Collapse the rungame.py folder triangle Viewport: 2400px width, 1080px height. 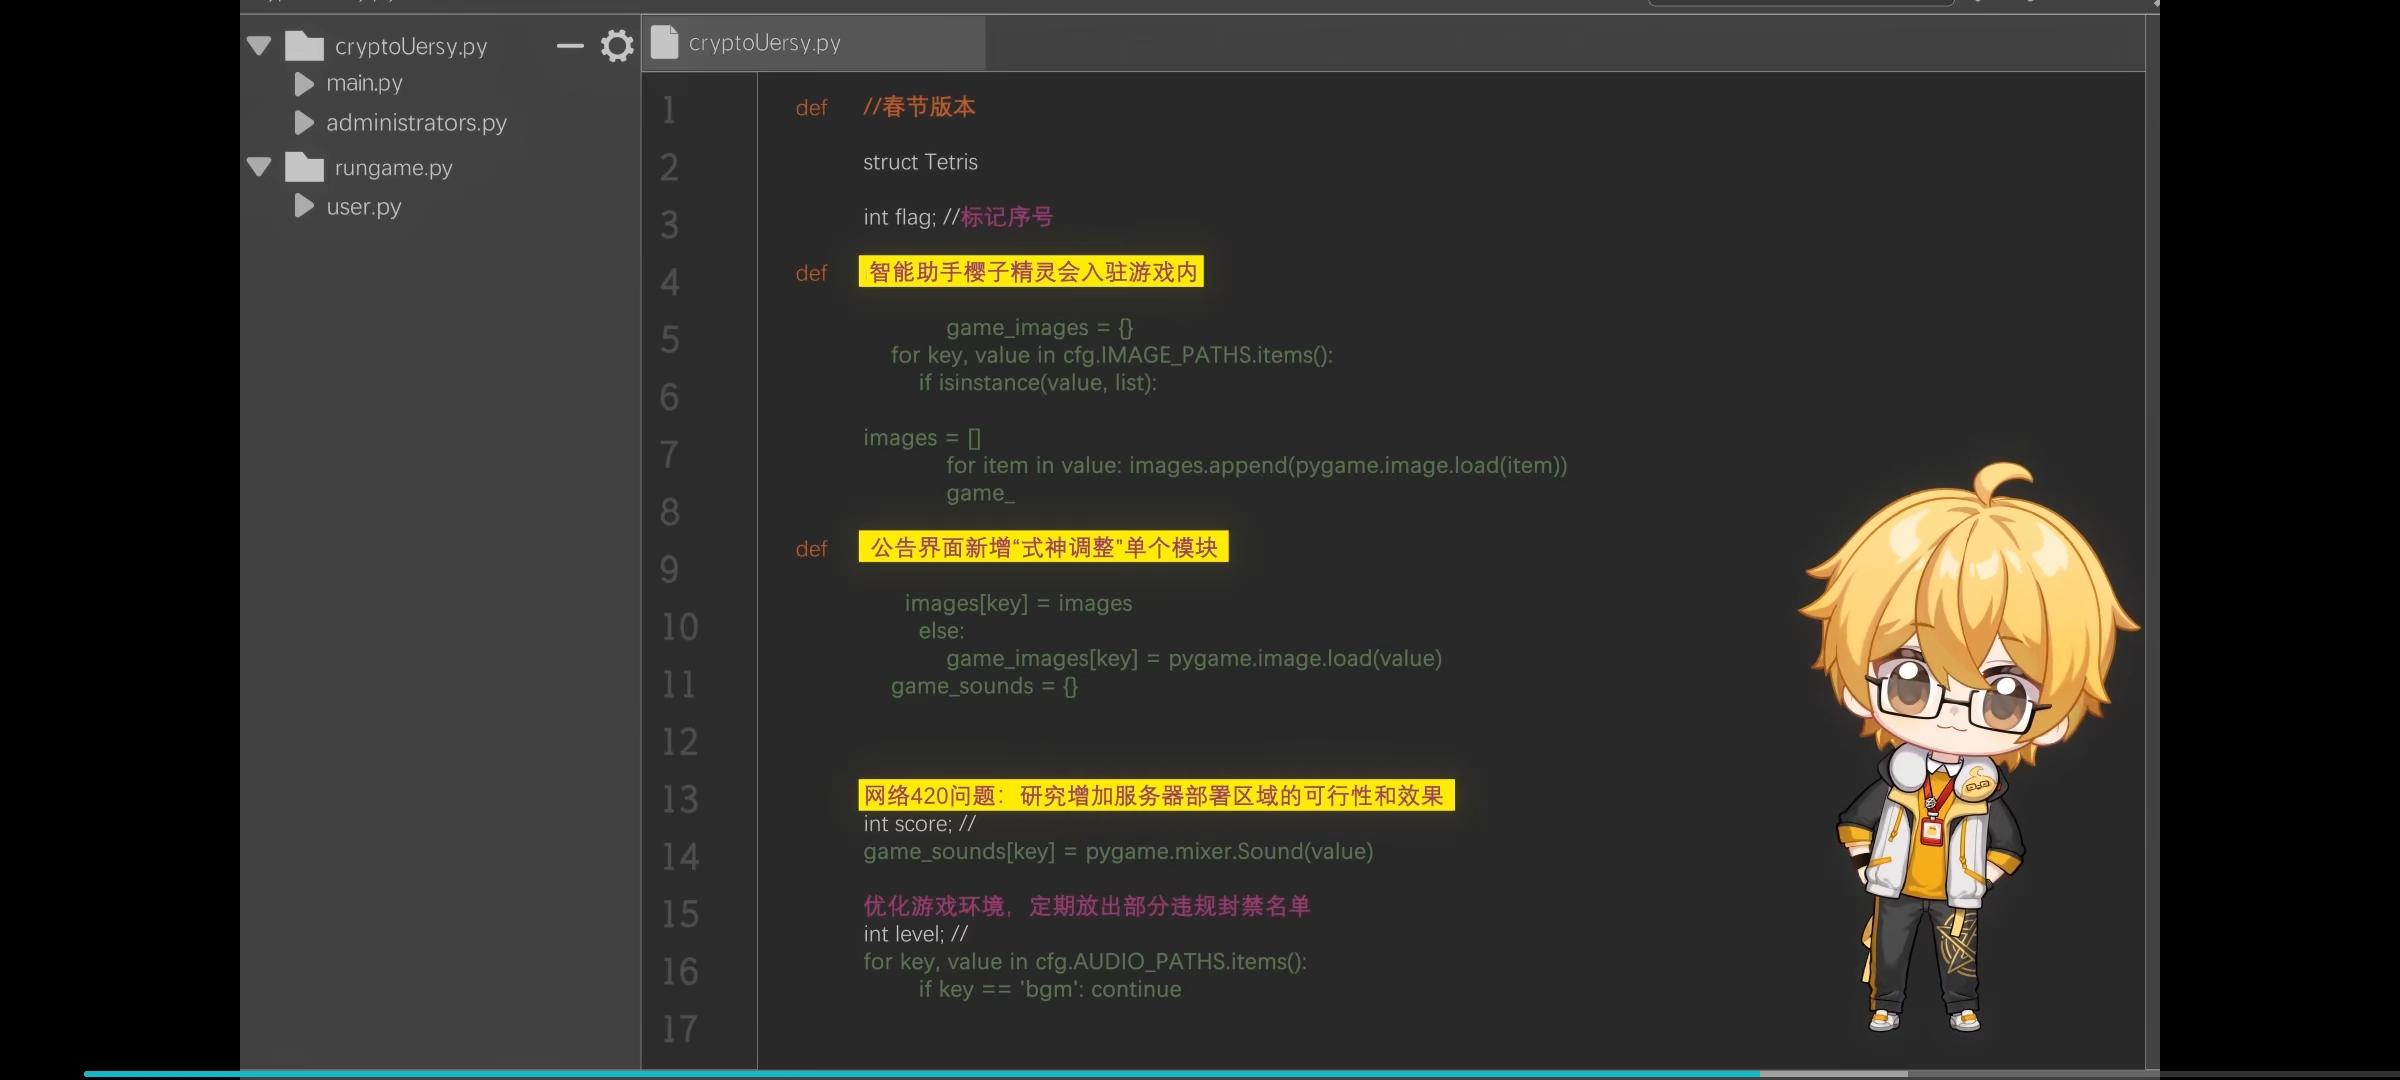[259, 167]
